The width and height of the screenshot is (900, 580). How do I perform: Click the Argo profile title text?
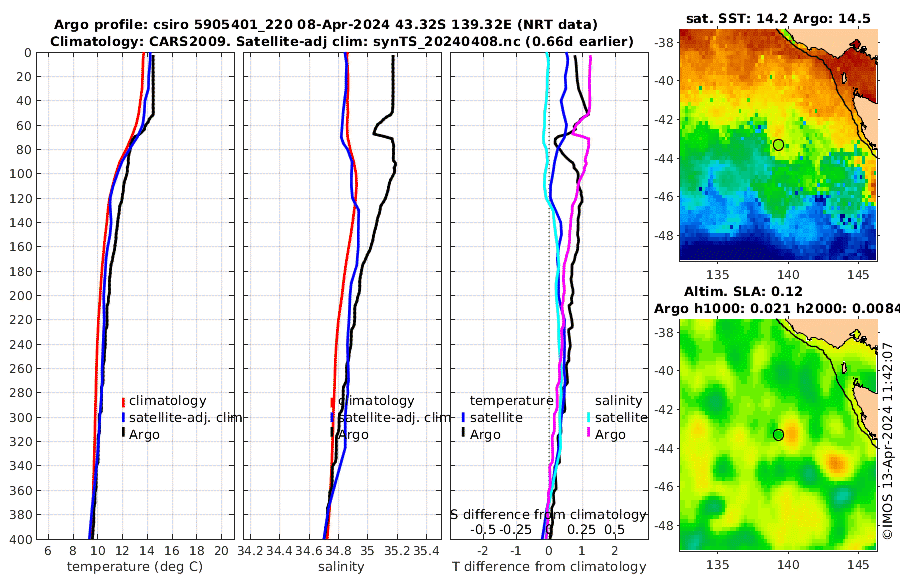[x=325, y=25]
